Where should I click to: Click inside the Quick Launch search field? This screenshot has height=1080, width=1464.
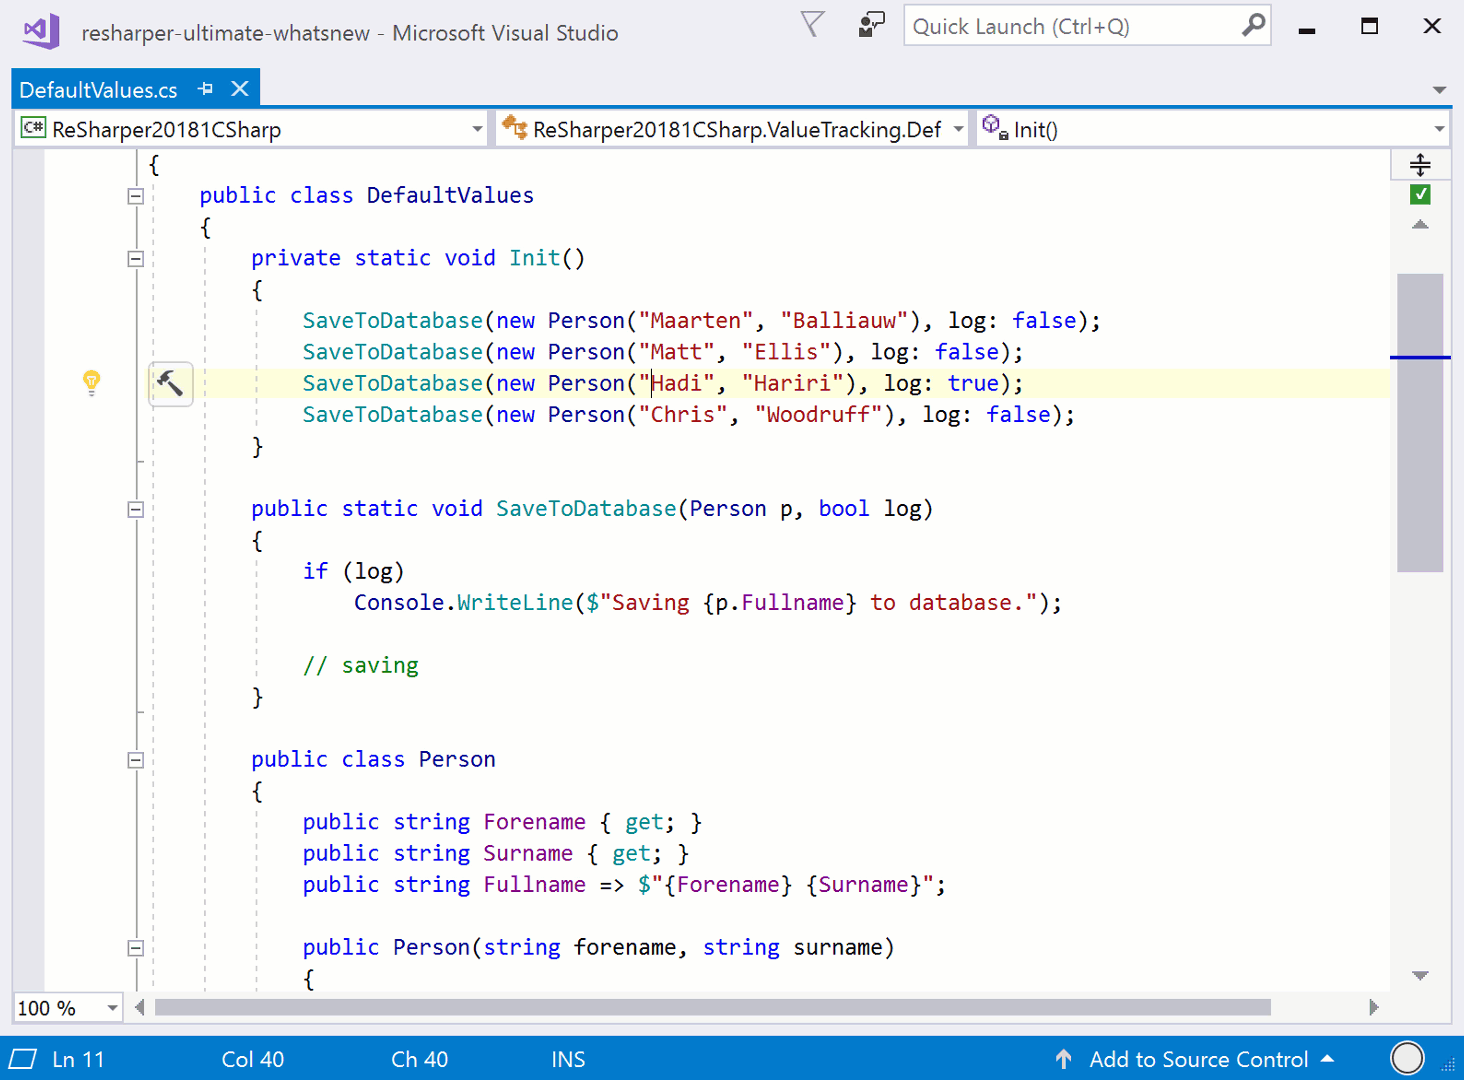point(1070,27)
